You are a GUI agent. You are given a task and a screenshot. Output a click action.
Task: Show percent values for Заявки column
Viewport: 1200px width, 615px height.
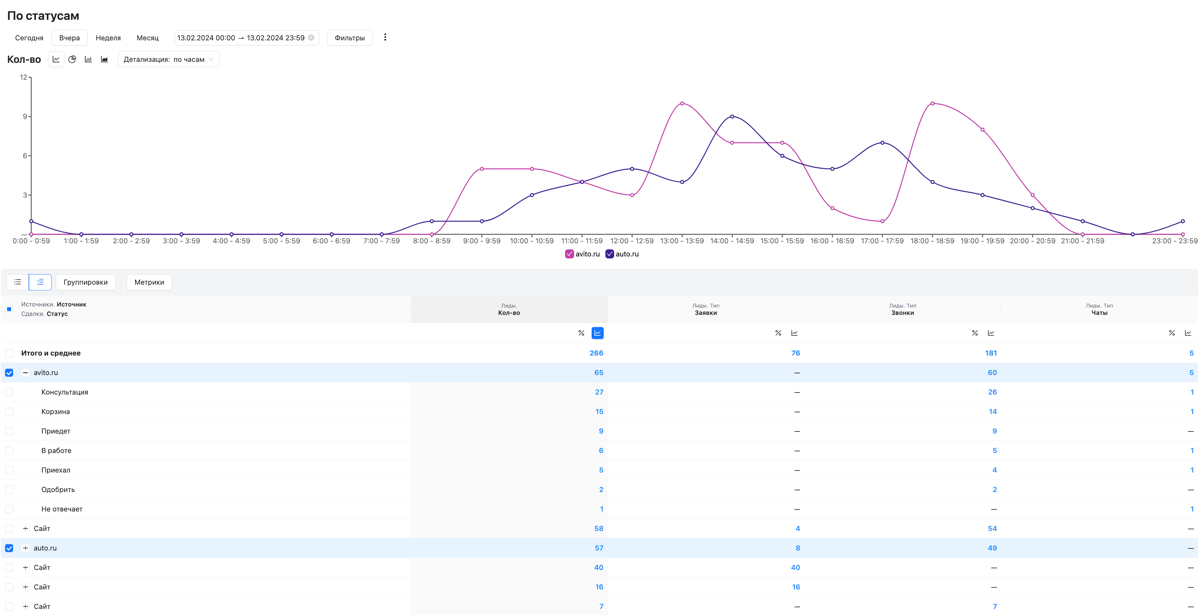778,333
